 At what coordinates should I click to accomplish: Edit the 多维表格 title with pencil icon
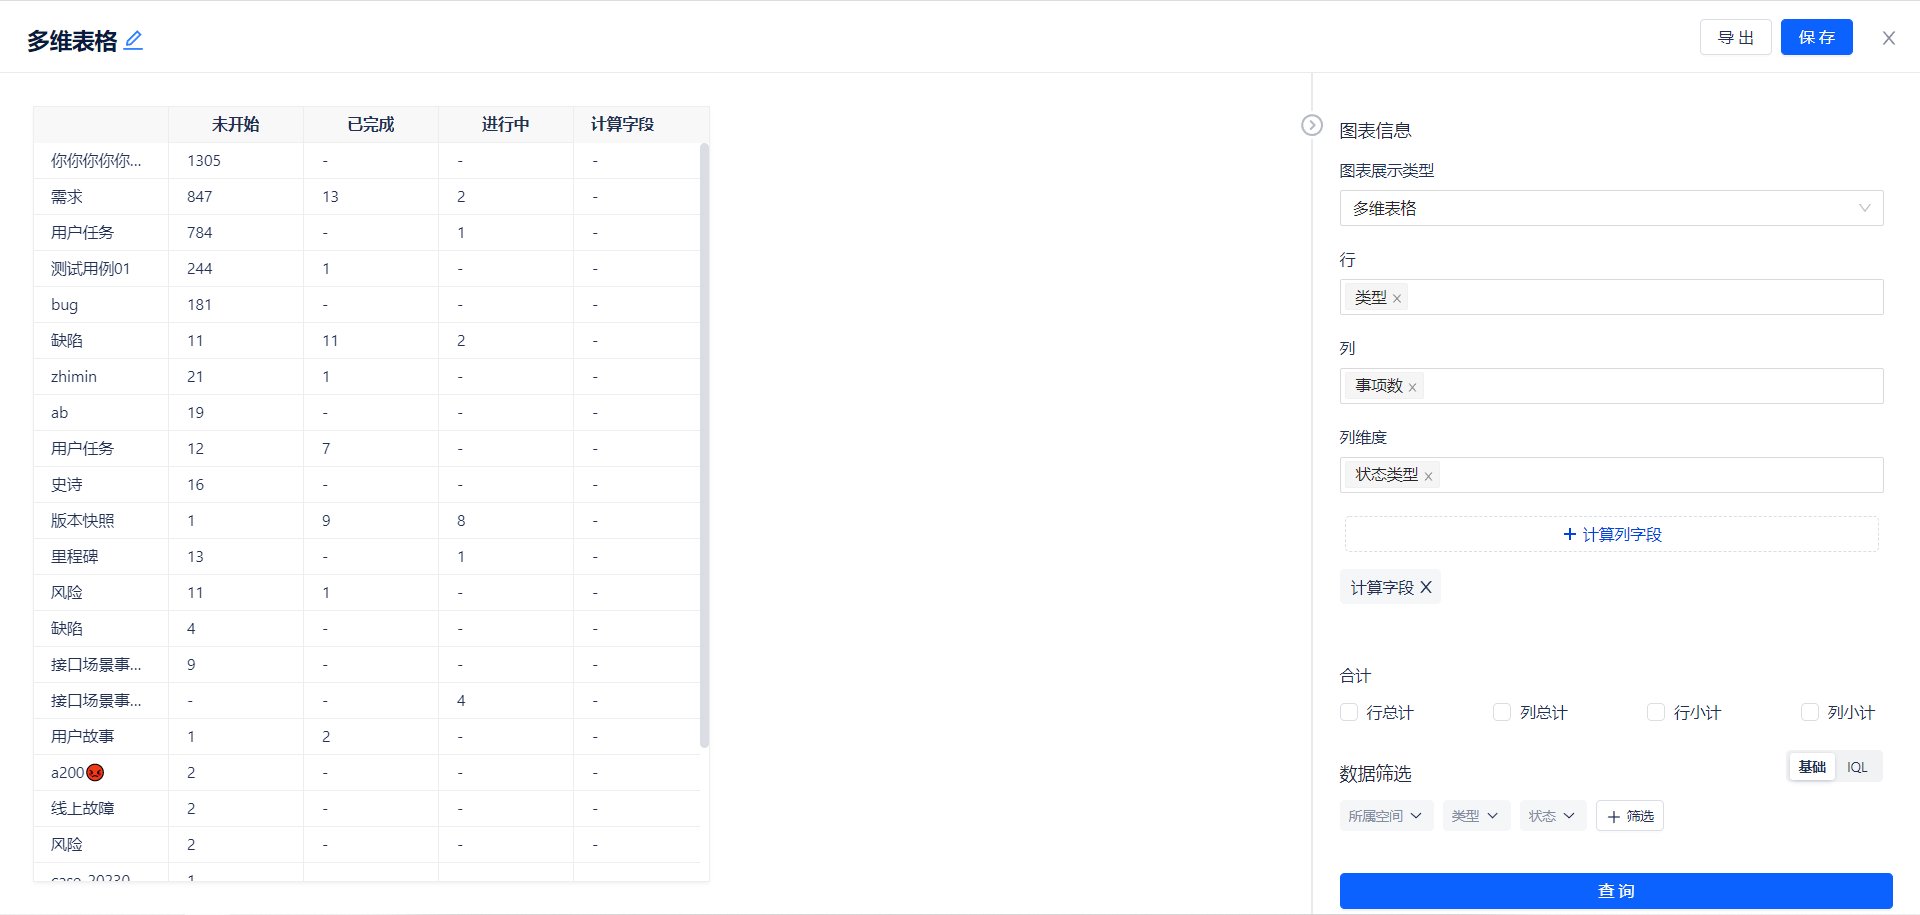coord(133,40)
